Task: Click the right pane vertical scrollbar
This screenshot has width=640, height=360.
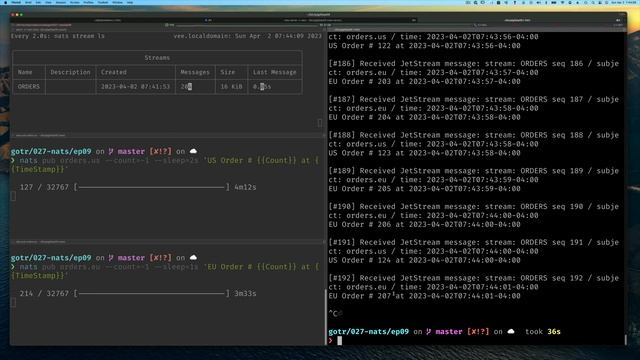Action: [625, 340]
